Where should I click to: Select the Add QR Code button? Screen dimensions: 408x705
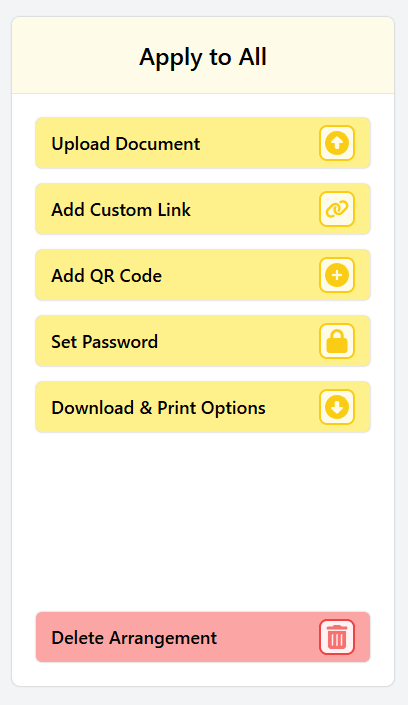203,275
